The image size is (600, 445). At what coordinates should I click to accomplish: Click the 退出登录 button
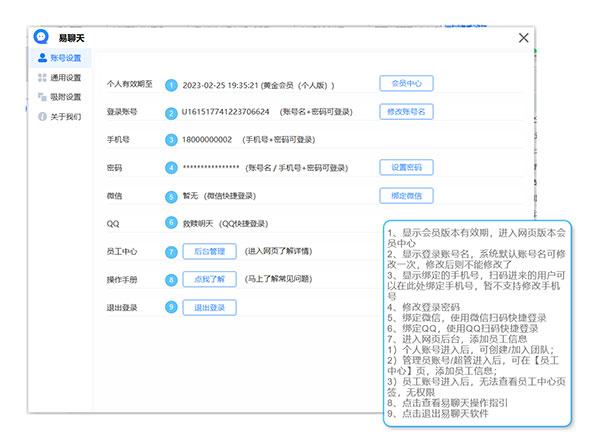click(x=209, y=308)
